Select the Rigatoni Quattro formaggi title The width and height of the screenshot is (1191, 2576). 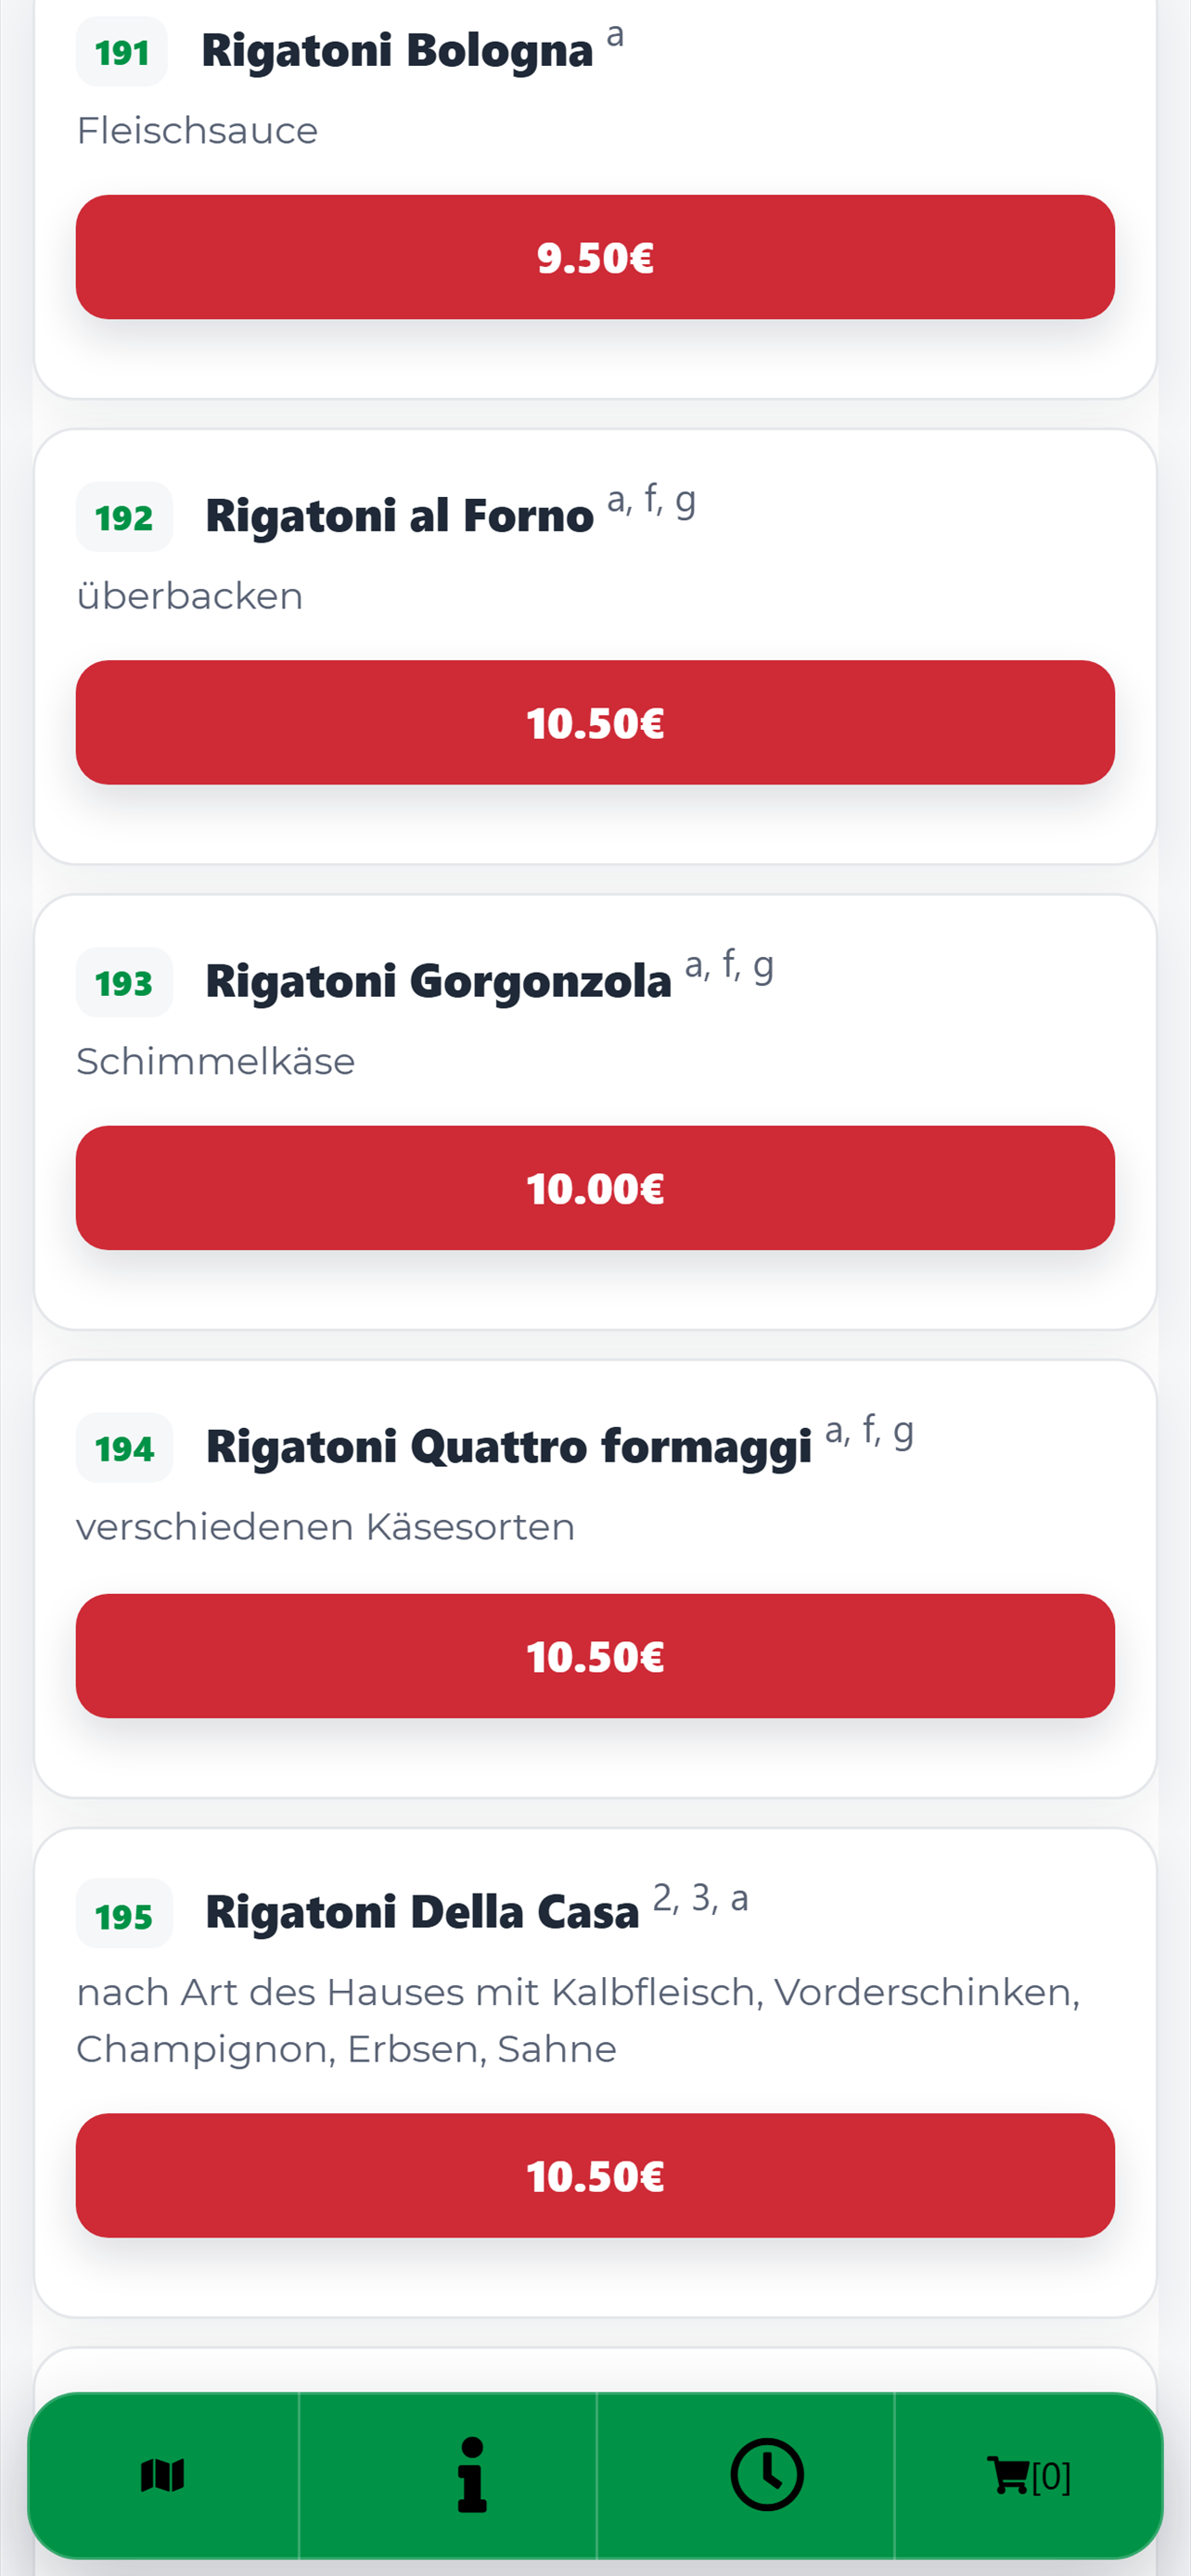pos(508,1448)
